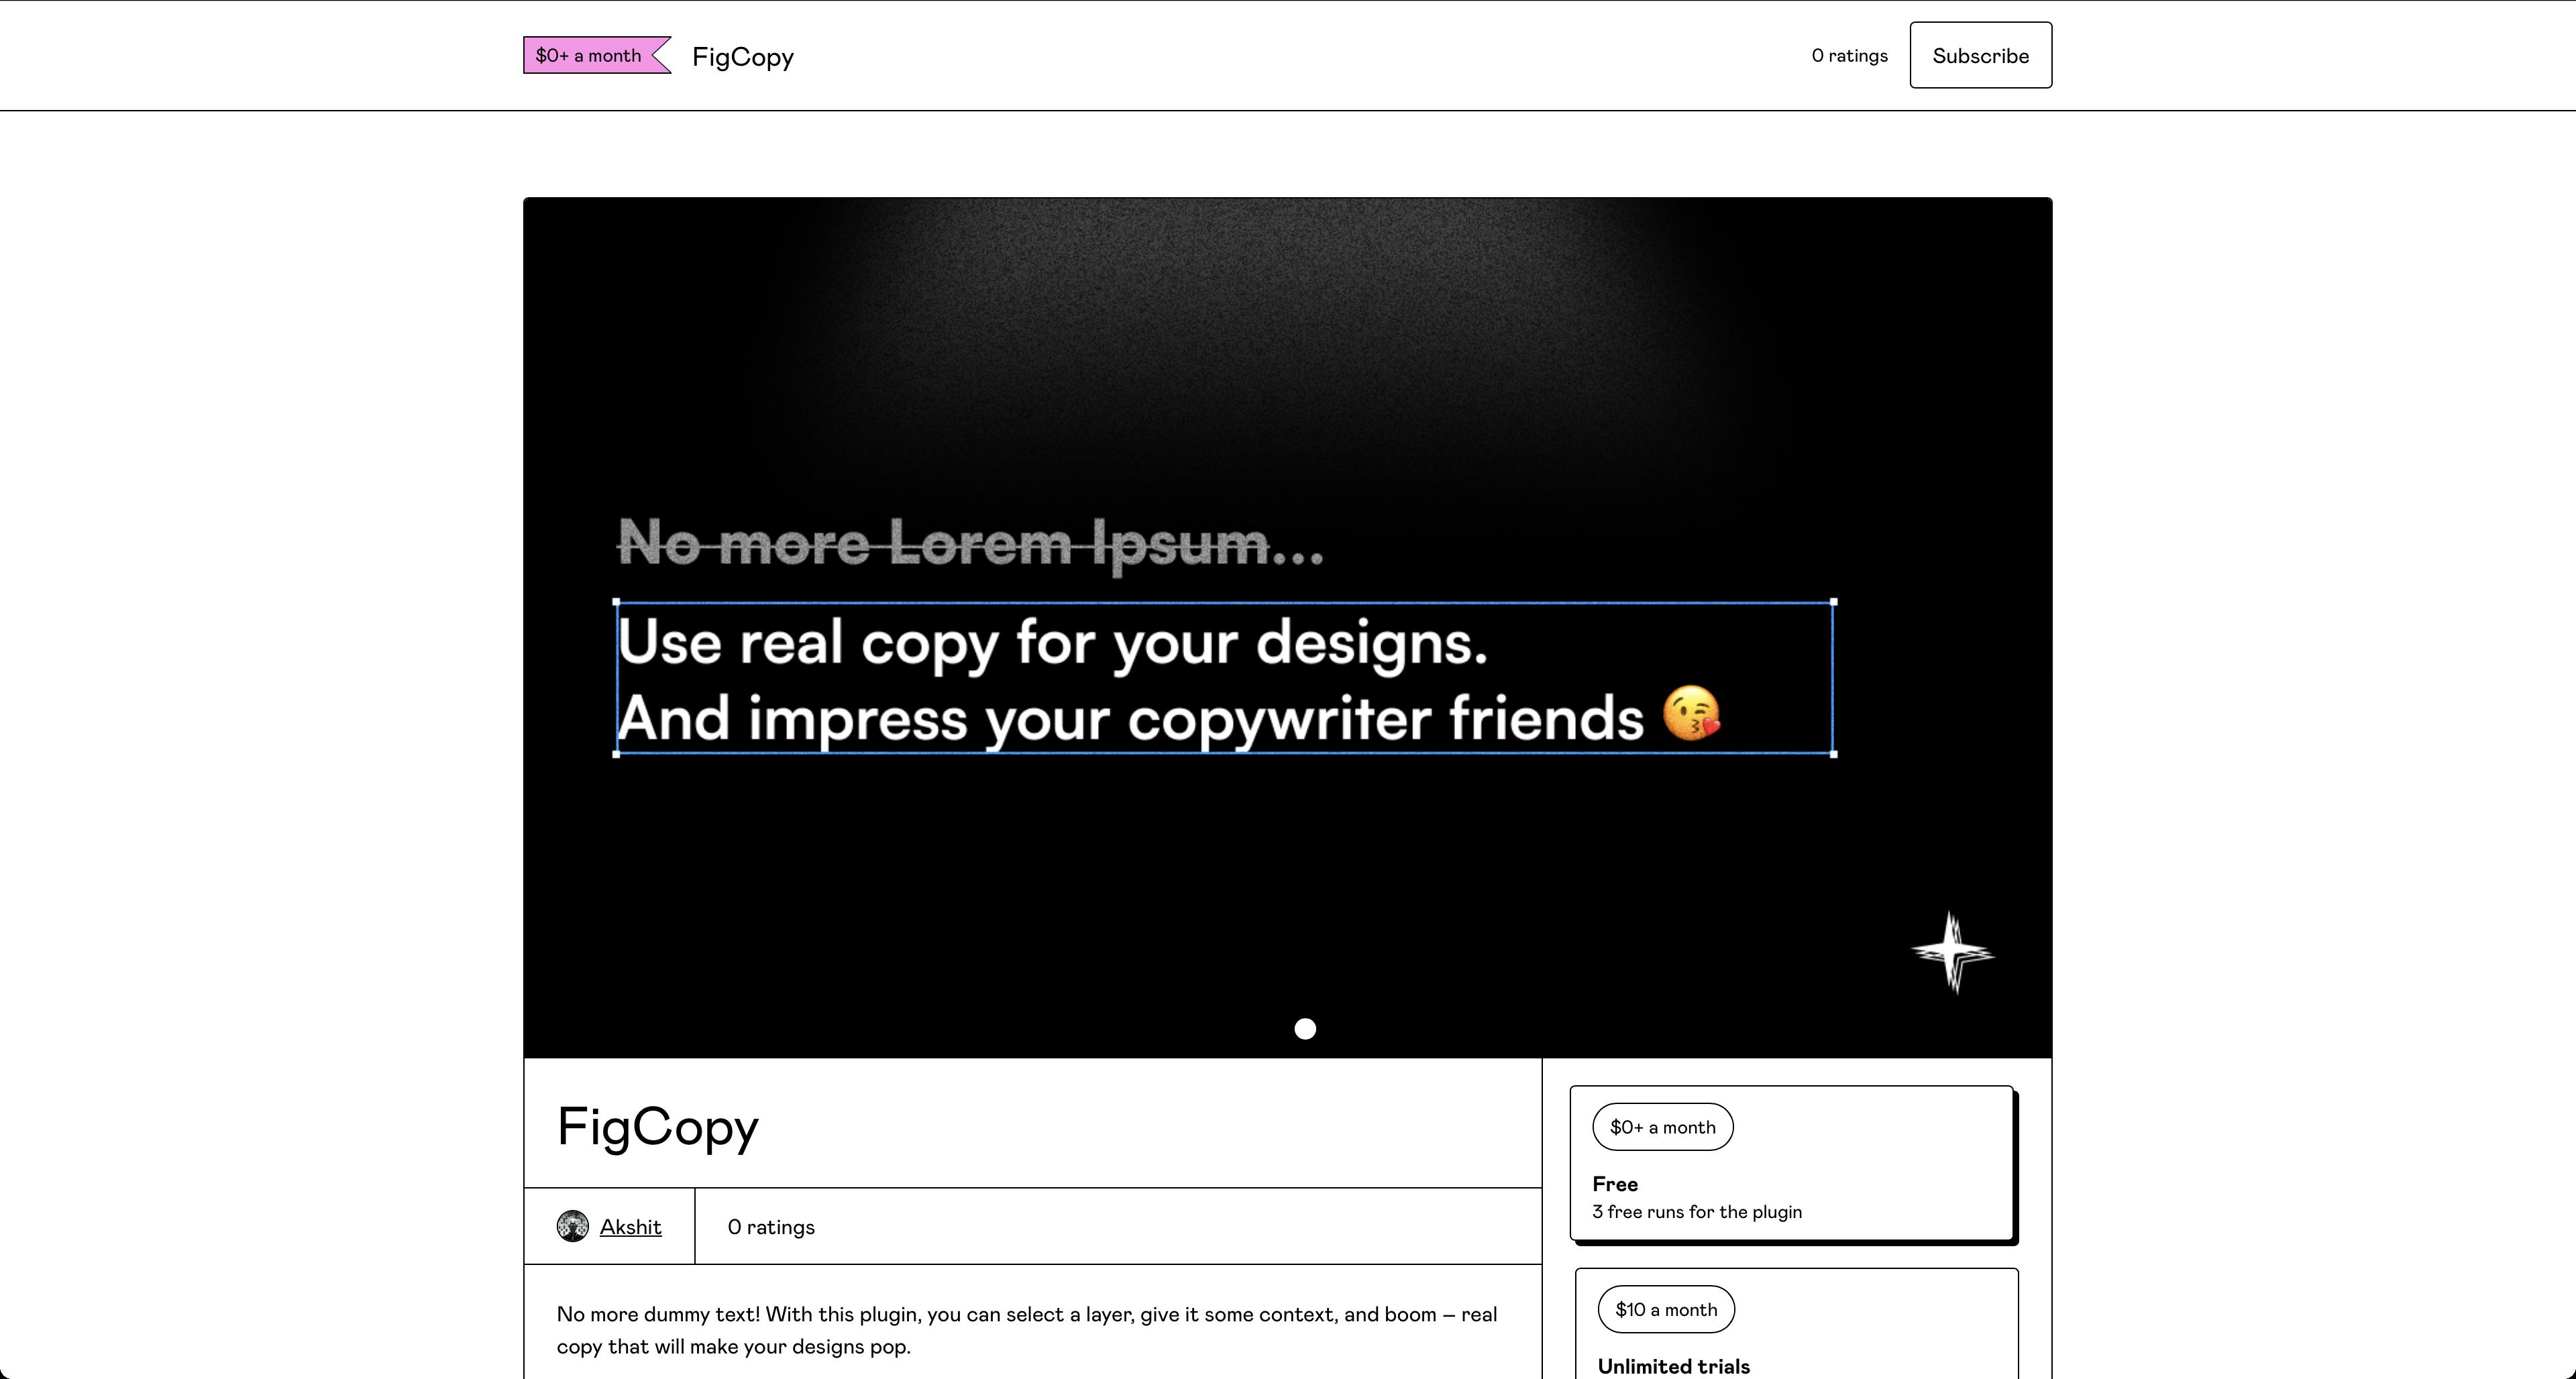
Task: Click the pink $0+ a month price tag
Action: point(590,56)
